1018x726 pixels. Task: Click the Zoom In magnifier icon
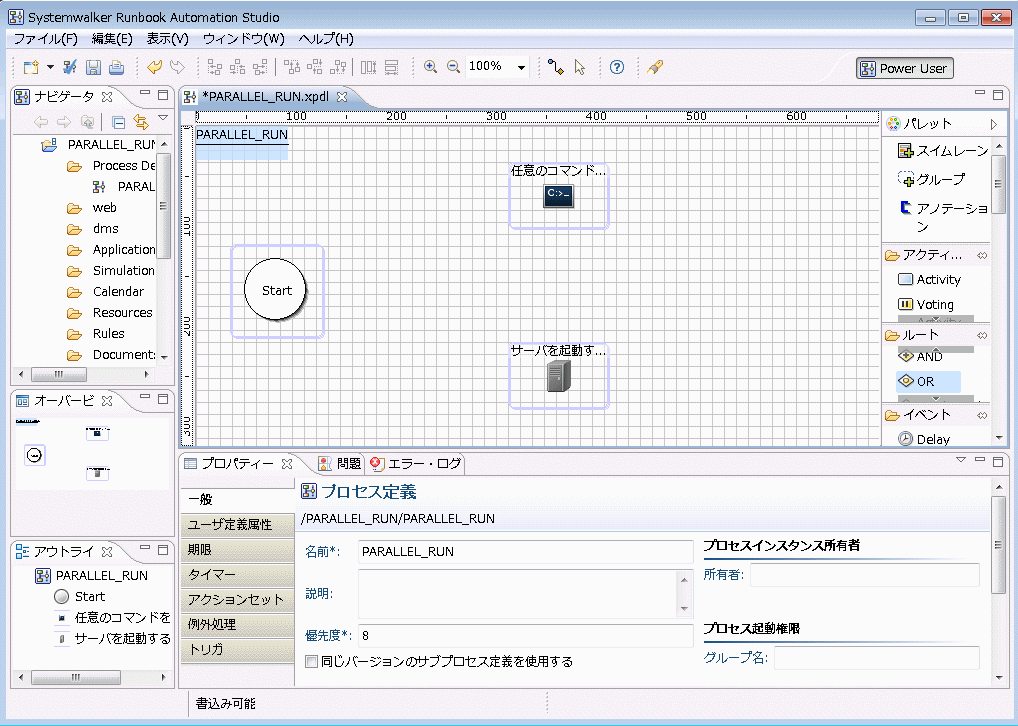[x=430, y=67]
